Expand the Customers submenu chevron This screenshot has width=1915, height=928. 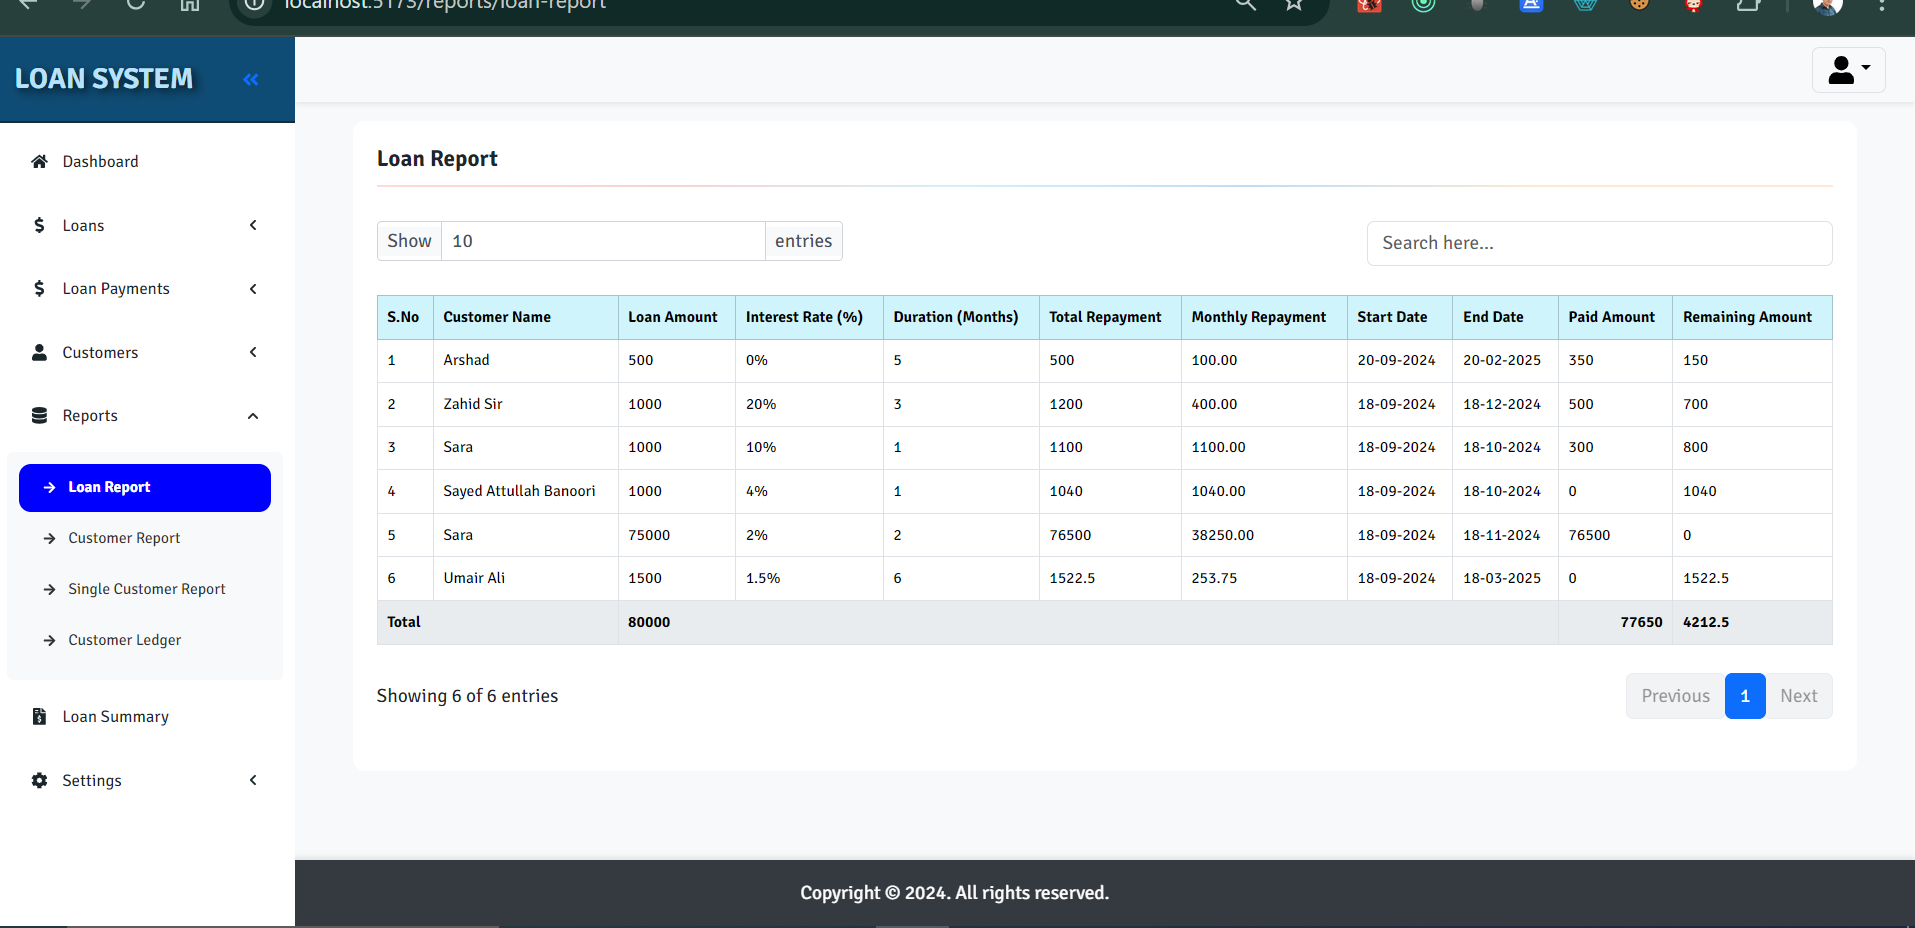click(x=253, y=352)
